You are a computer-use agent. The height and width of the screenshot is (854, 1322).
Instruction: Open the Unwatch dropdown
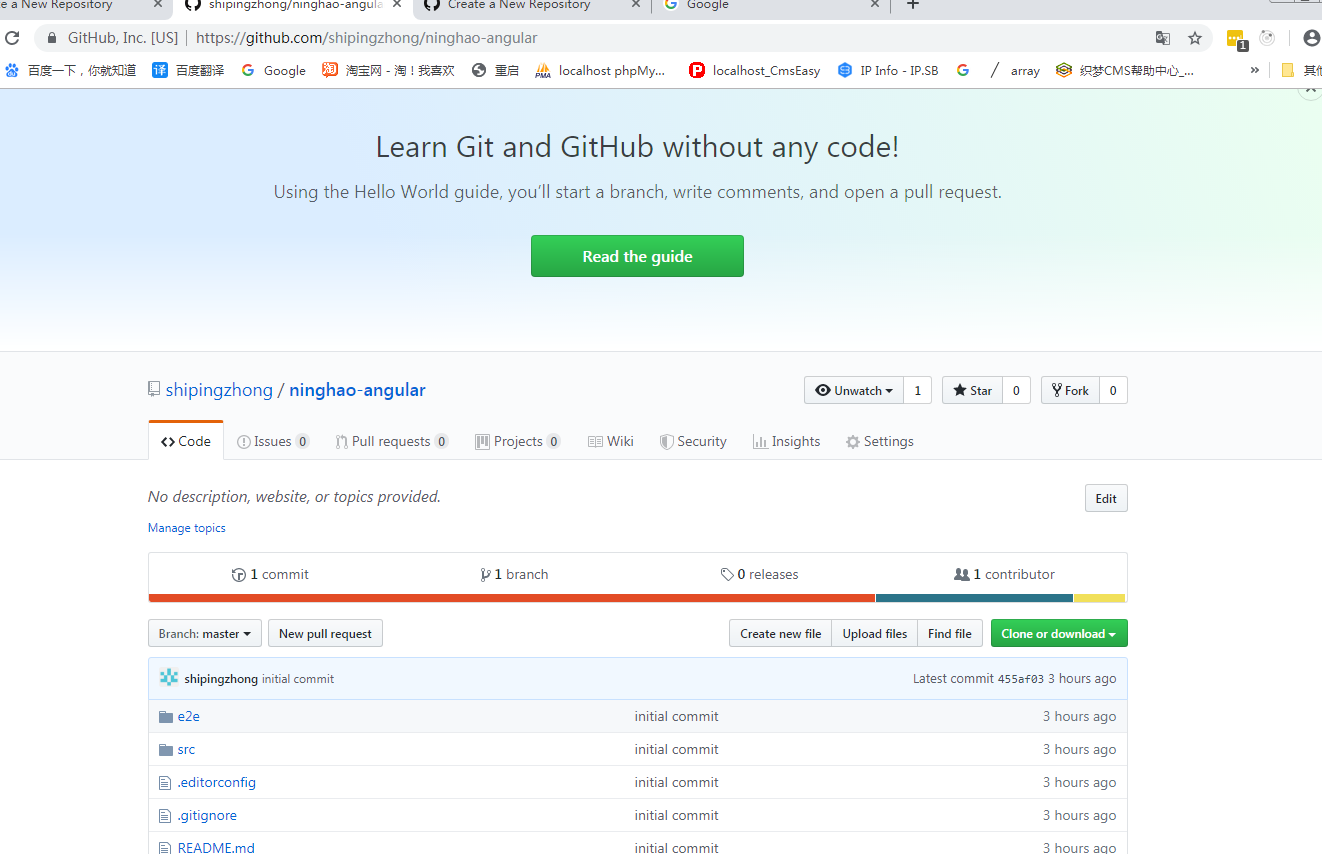pos(854,390)
